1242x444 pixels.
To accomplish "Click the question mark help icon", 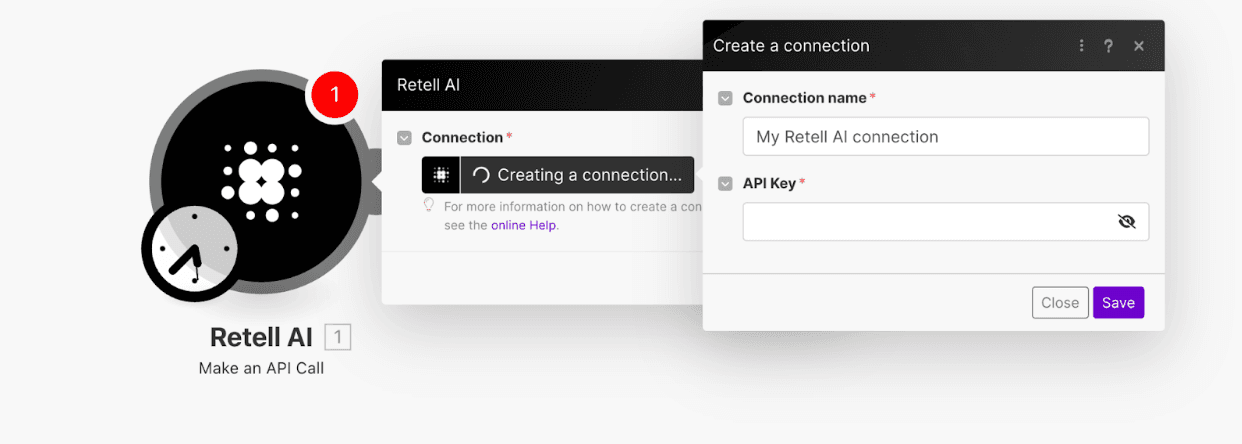I will [1108, 46].
